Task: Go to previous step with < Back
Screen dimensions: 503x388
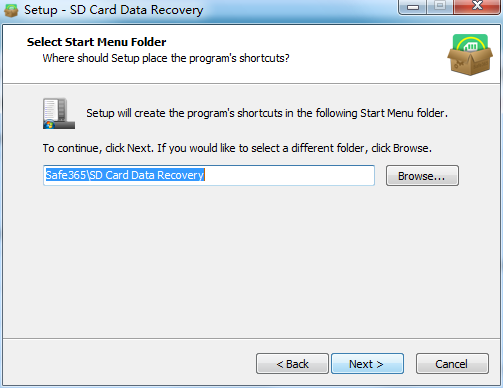Action: (292, 364)
